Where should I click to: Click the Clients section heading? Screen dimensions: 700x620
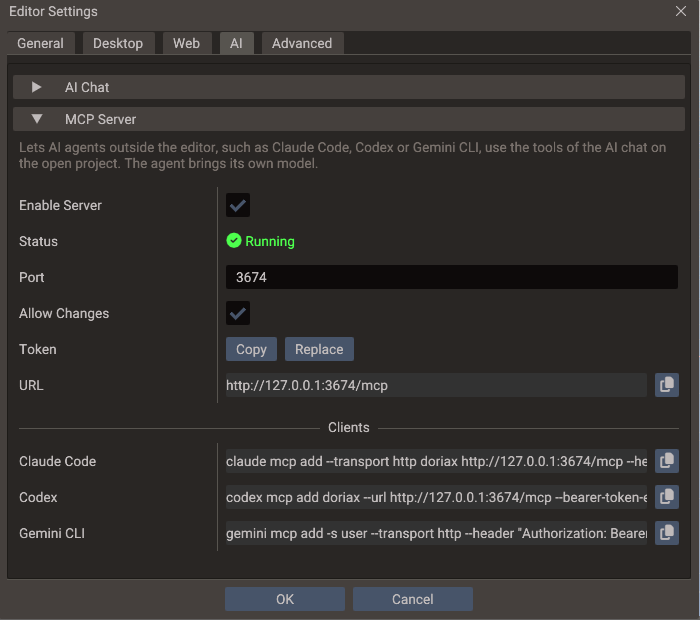349,427
